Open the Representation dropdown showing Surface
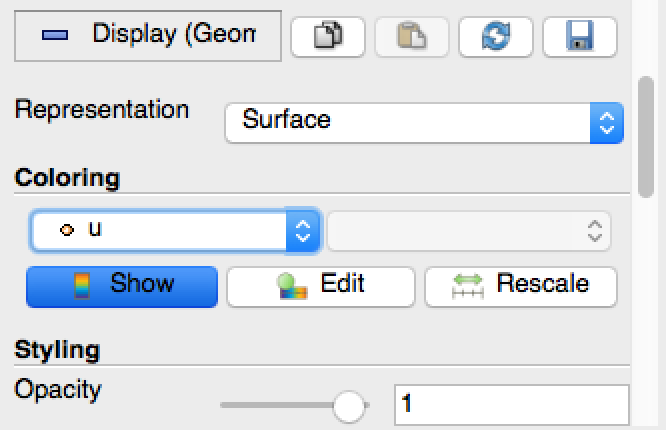This screenshot has height=430, width=666. coord(424,121)
